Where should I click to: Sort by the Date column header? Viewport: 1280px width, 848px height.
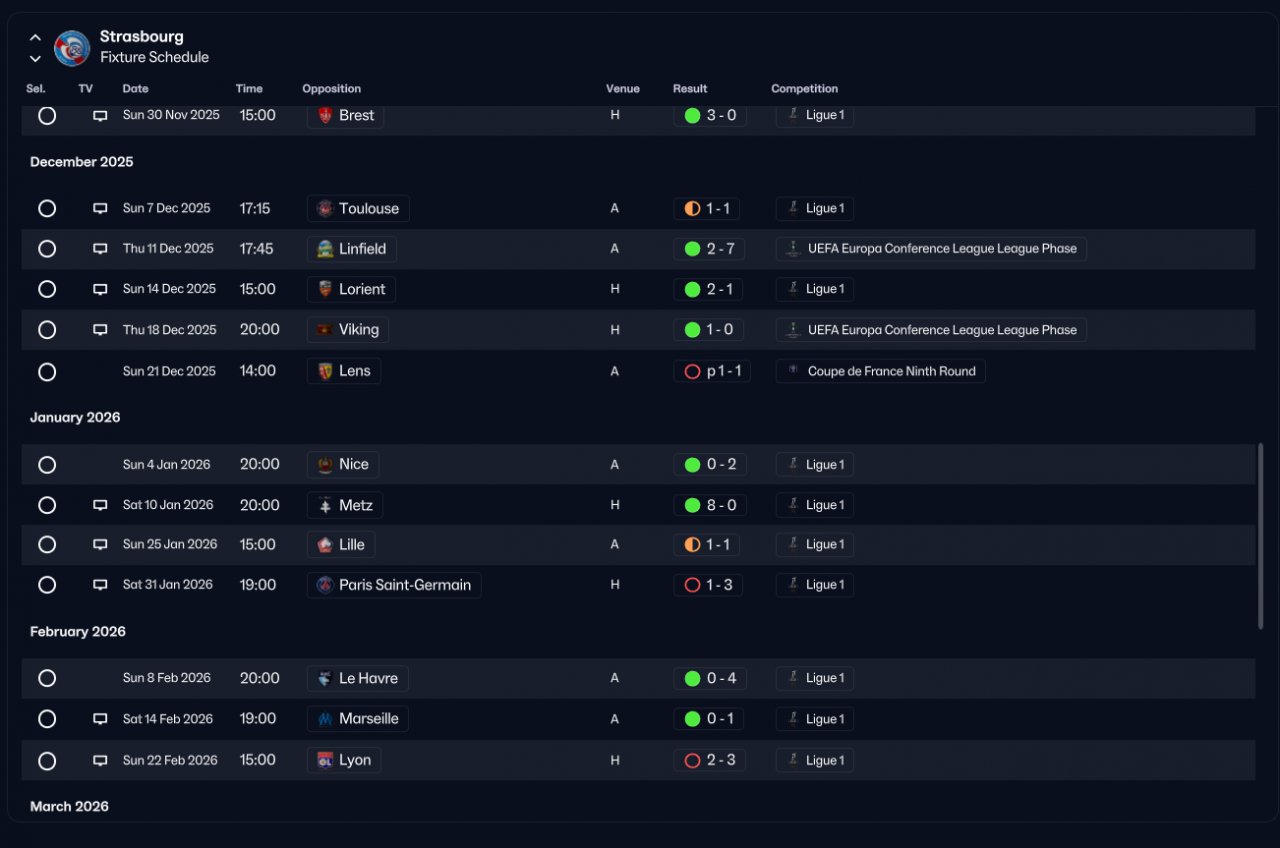[x=136, y=89]
